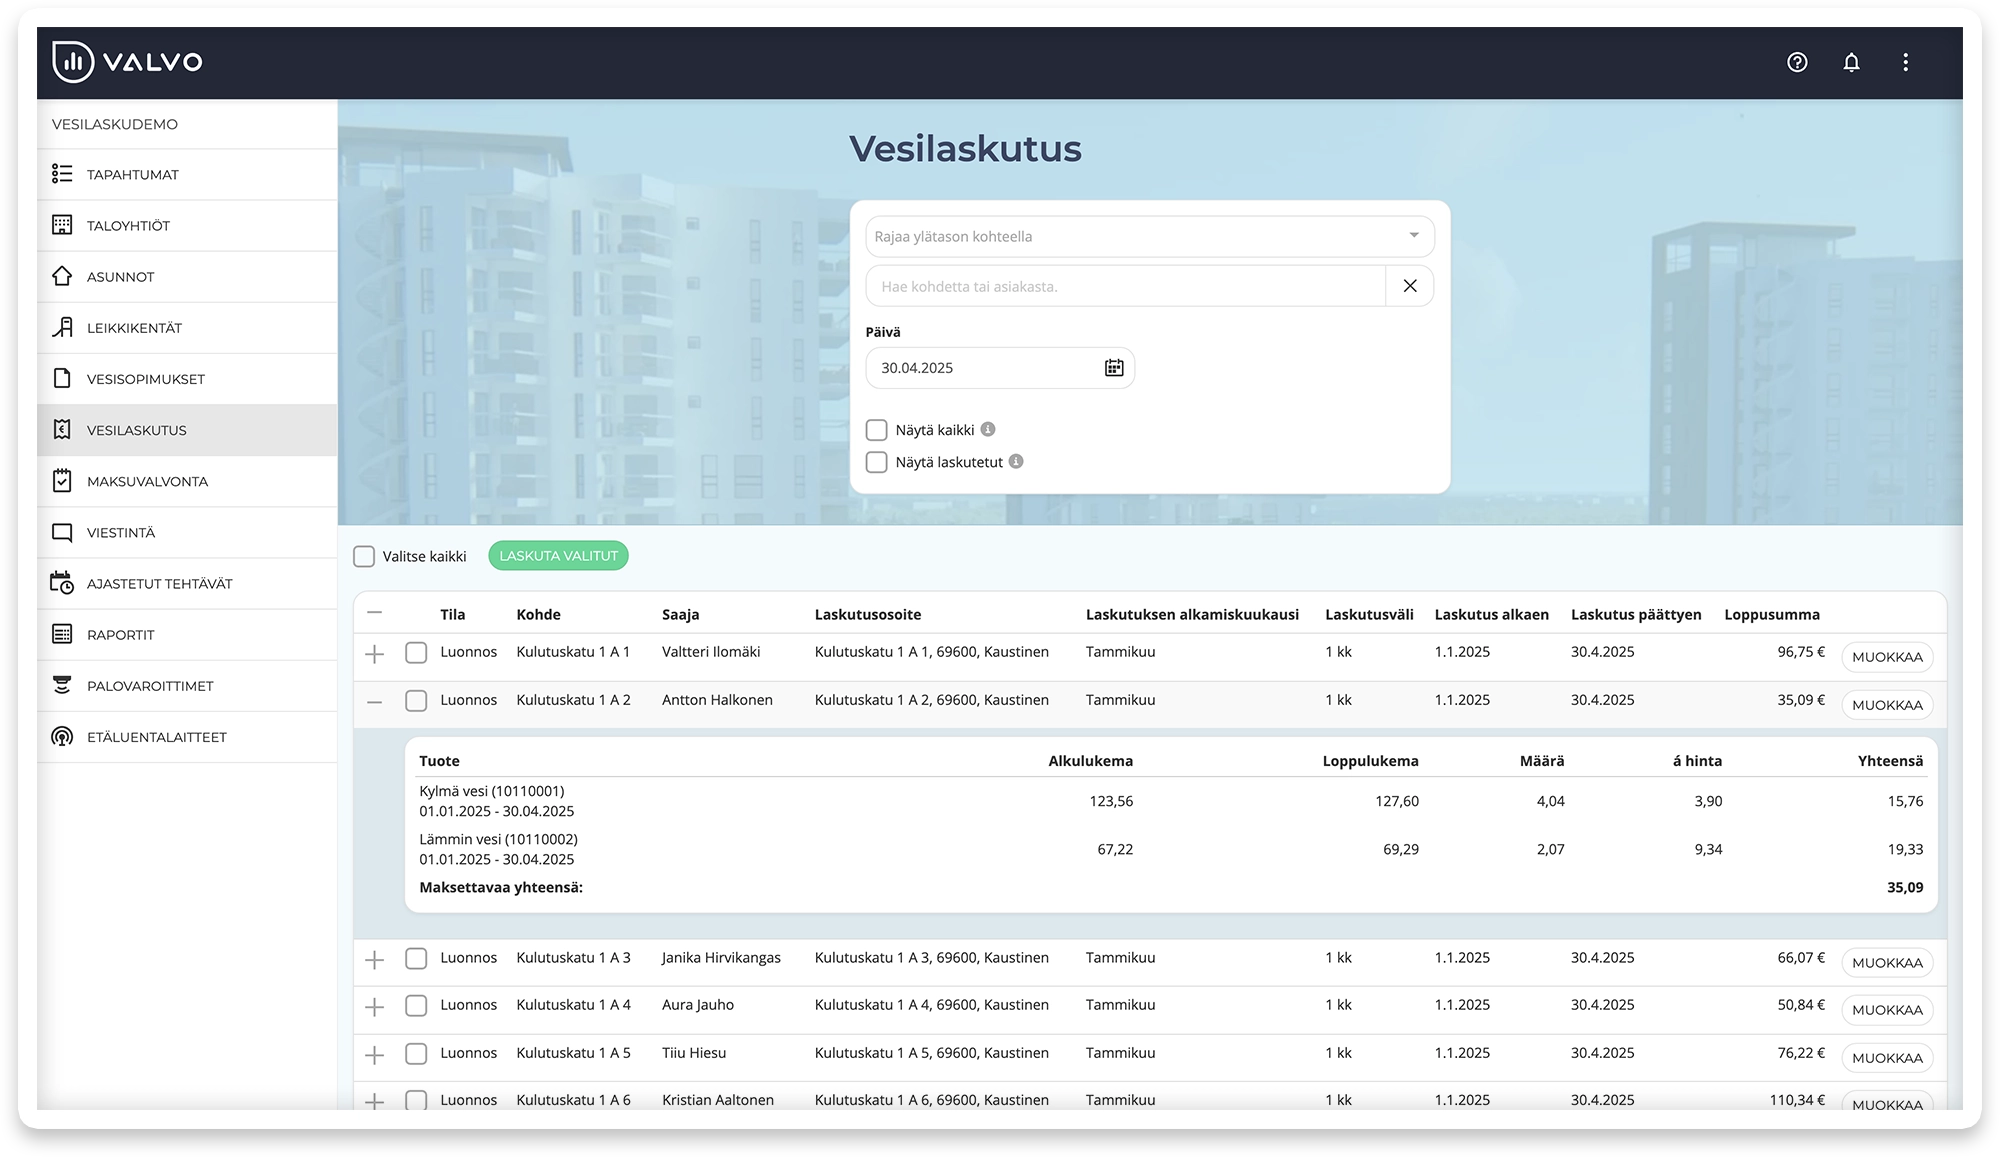Click the Palovaroittimet smoke detector icon
The height and width of the screenshot is (1157, 2000).
tap(62, 685)
